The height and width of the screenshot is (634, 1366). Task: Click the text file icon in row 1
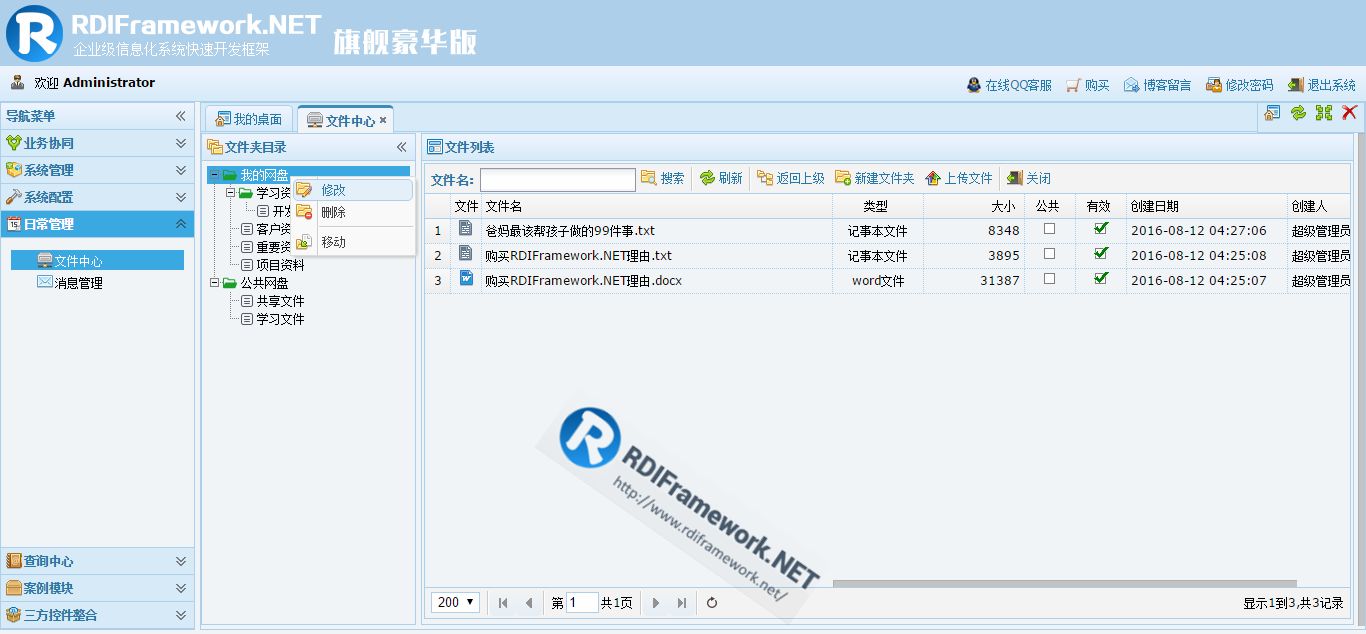(x=466, y=228)
